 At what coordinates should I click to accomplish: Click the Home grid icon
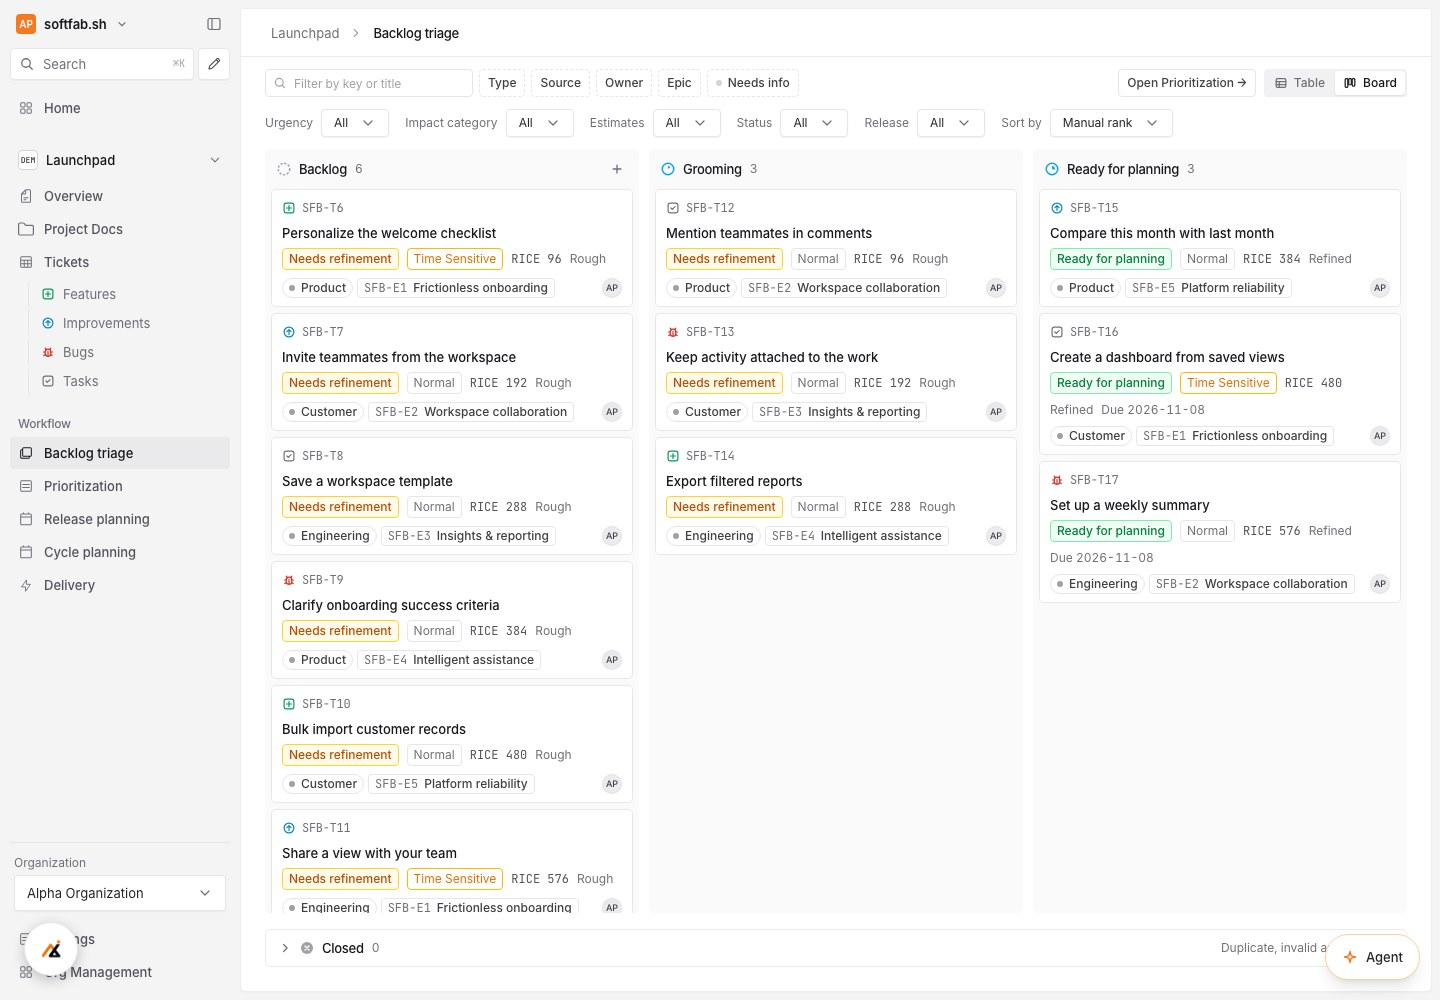tap(26, 108)
